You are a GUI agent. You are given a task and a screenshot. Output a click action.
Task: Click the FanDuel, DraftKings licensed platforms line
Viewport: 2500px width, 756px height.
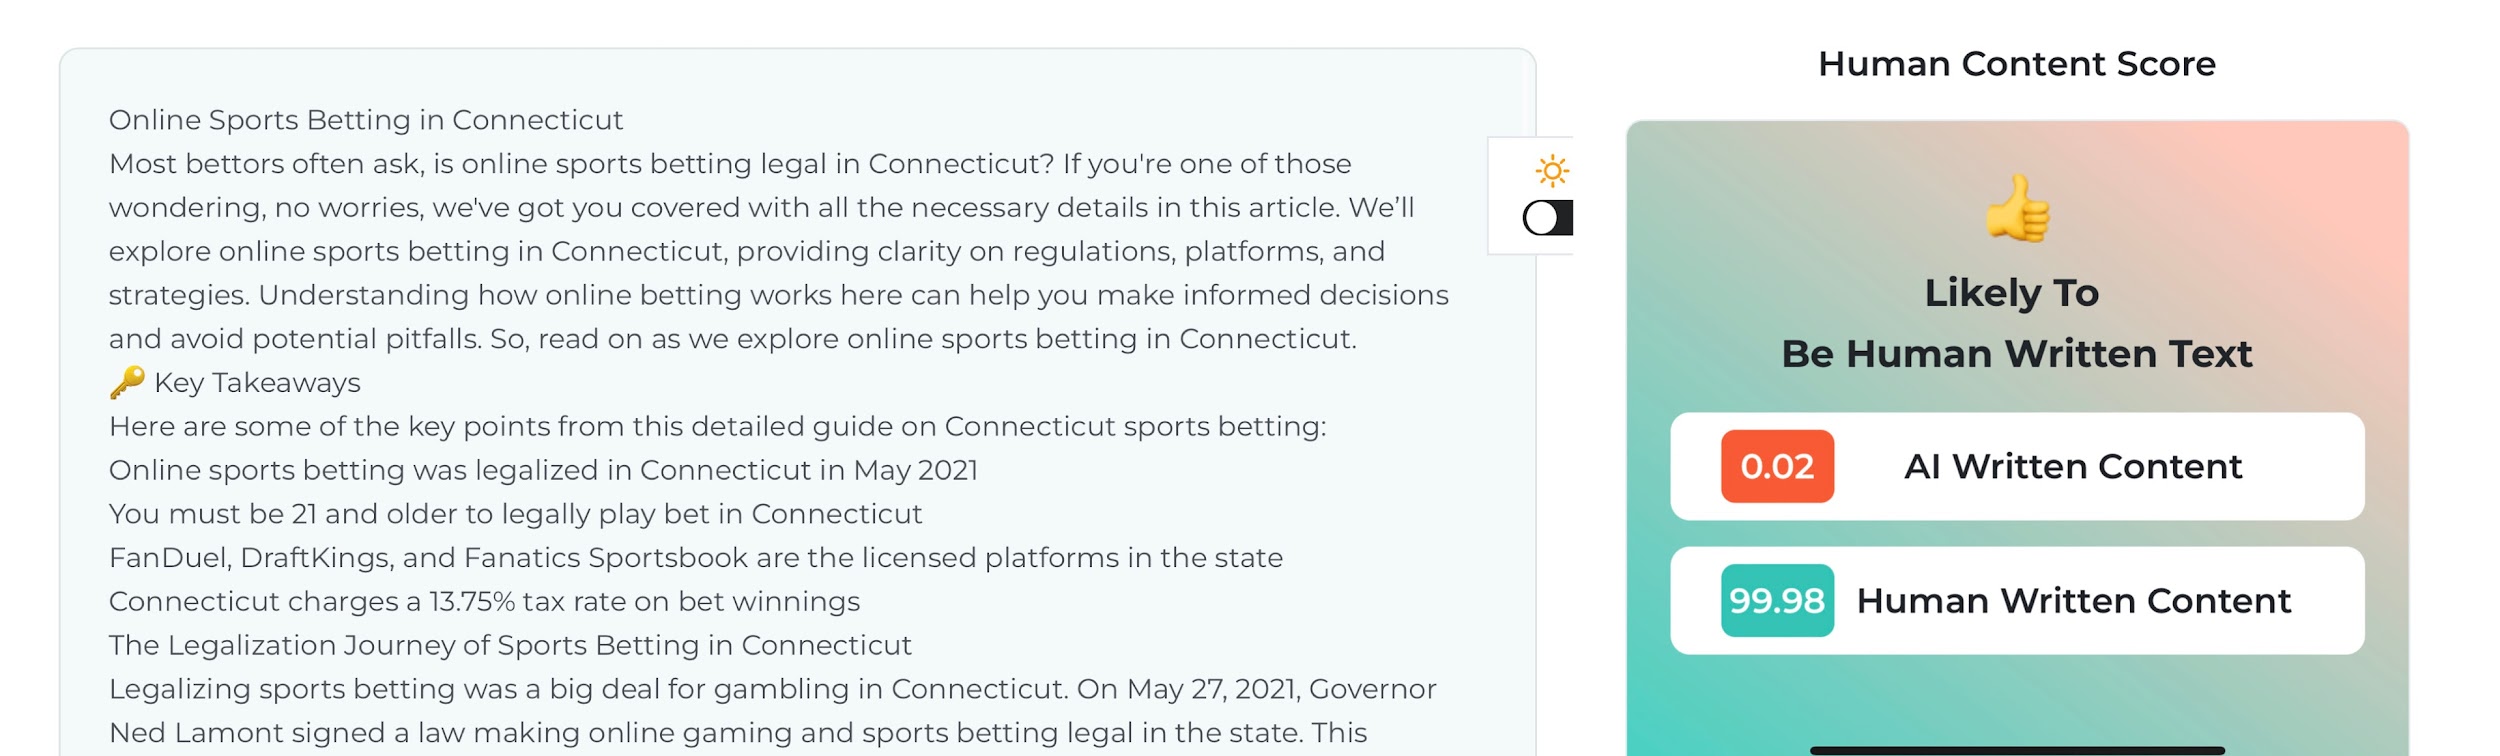(695, 557)
